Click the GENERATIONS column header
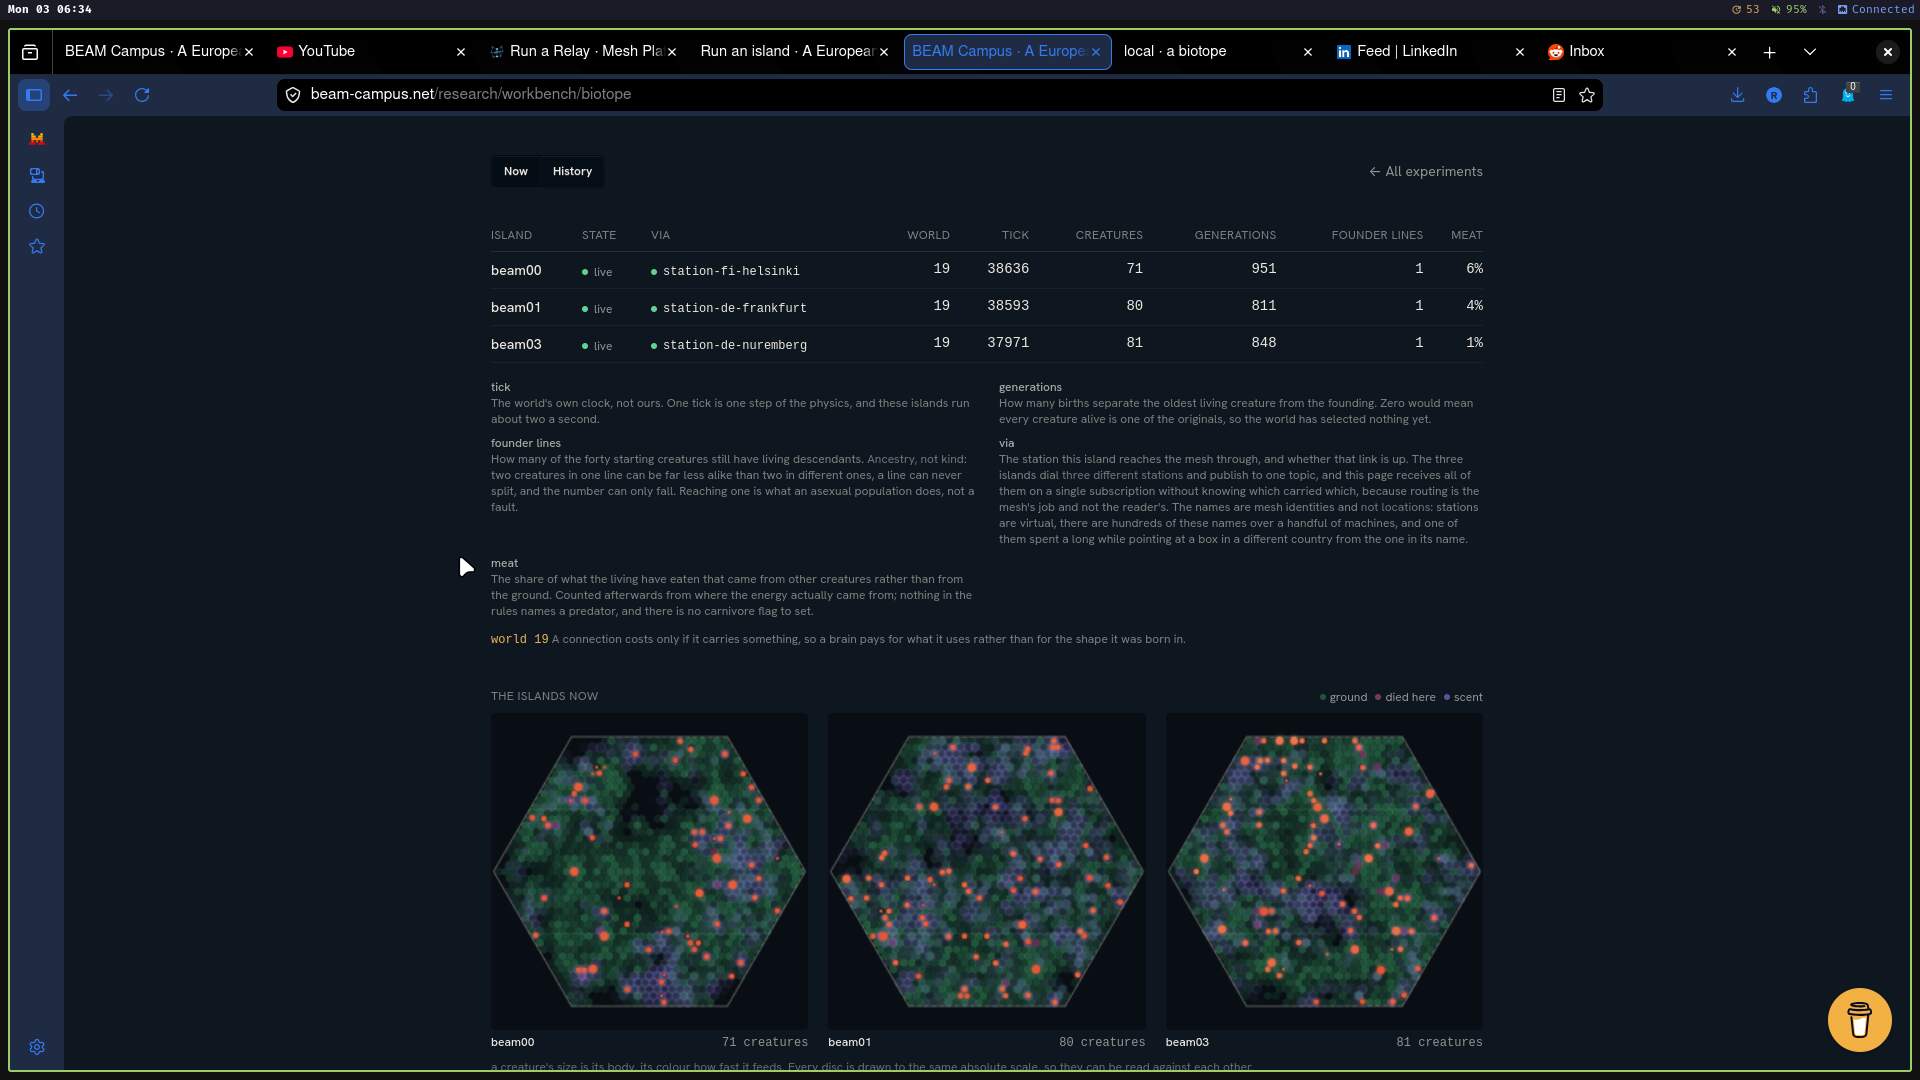This screenshot has height=1080, width=1920. coord(1235,236)
